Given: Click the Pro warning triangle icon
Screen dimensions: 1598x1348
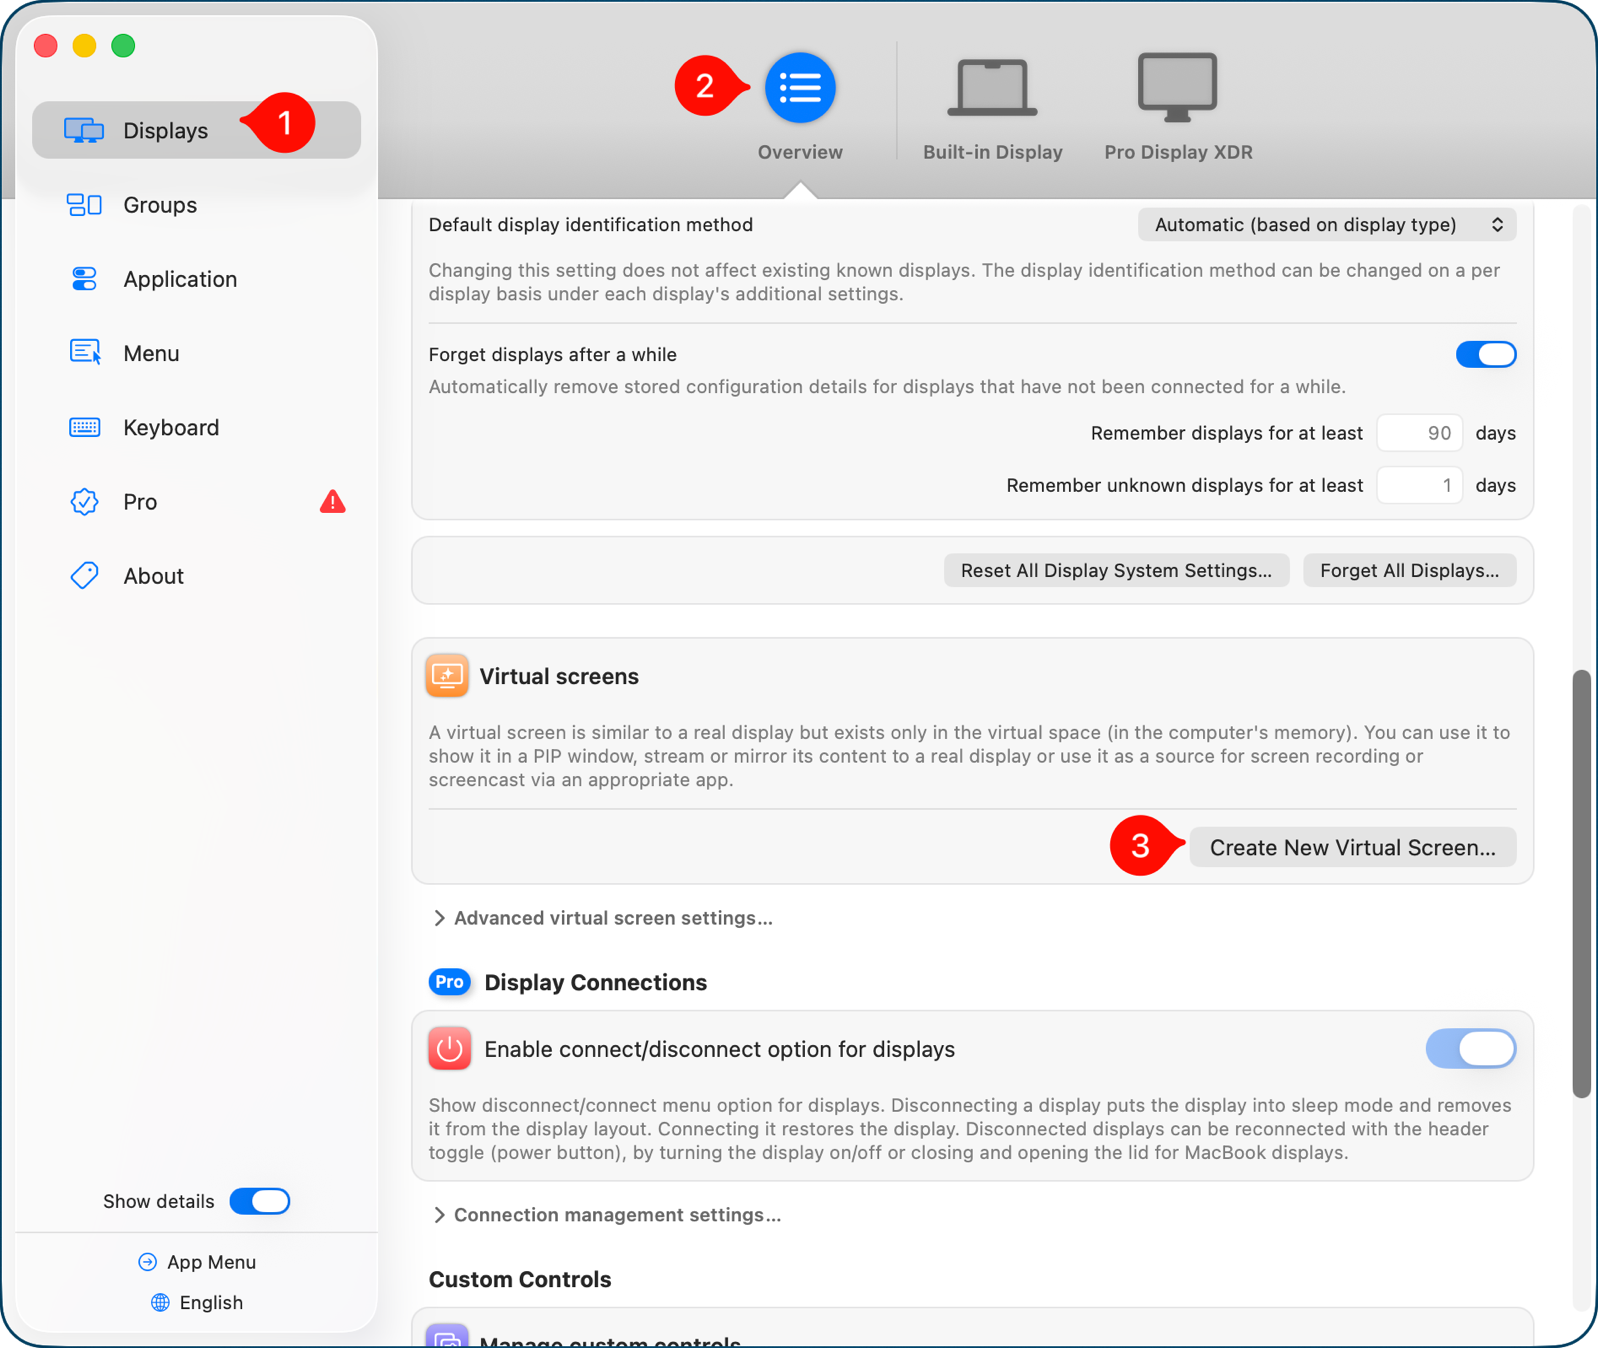Looking at the screenshot, I should click(333, 502).
